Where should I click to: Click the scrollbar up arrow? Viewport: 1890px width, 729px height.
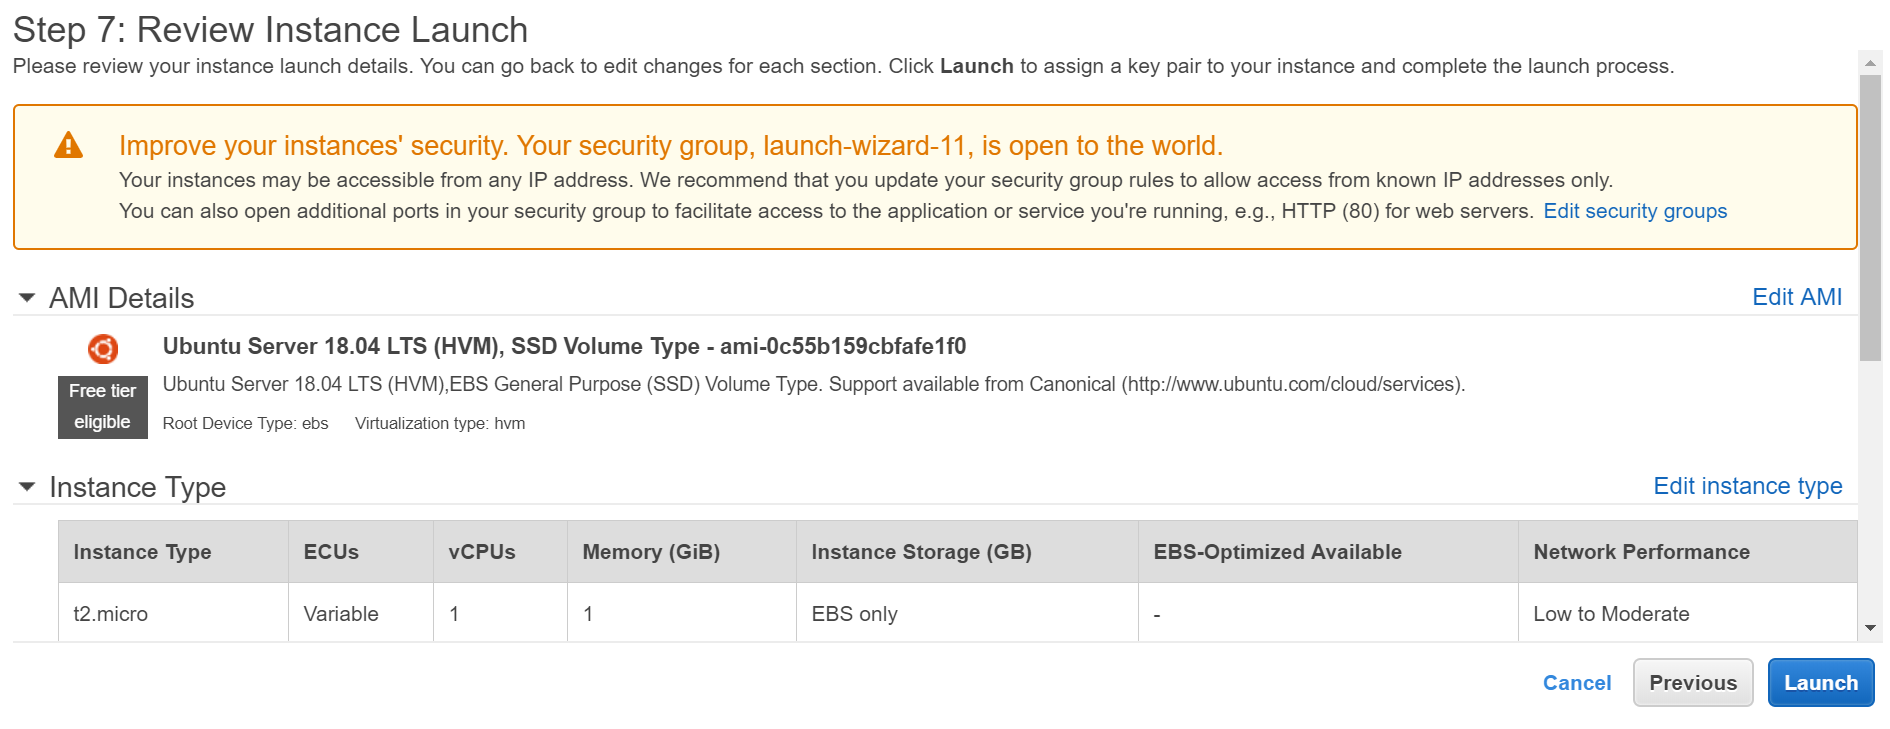tap(1870, 63)
